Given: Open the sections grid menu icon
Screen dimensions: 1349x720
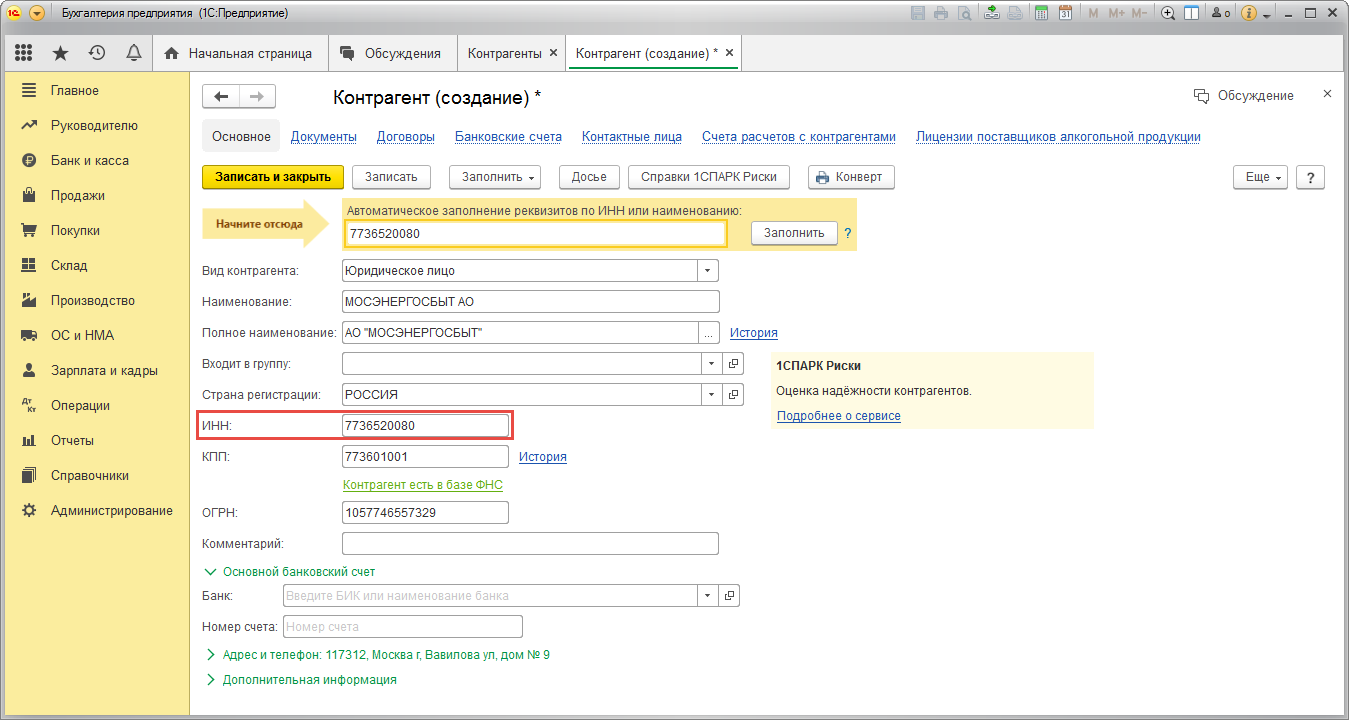Looking at the screenshot, I should pyautogui.click(x=23, y=53).
